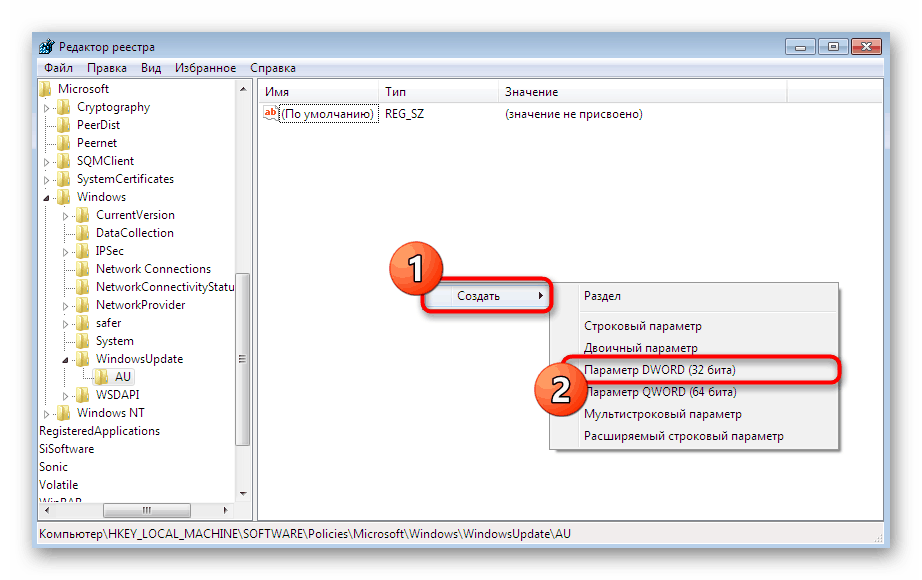Click the Peernet folder icon
This screenshot has height=580, width=922.
(64, 143)
